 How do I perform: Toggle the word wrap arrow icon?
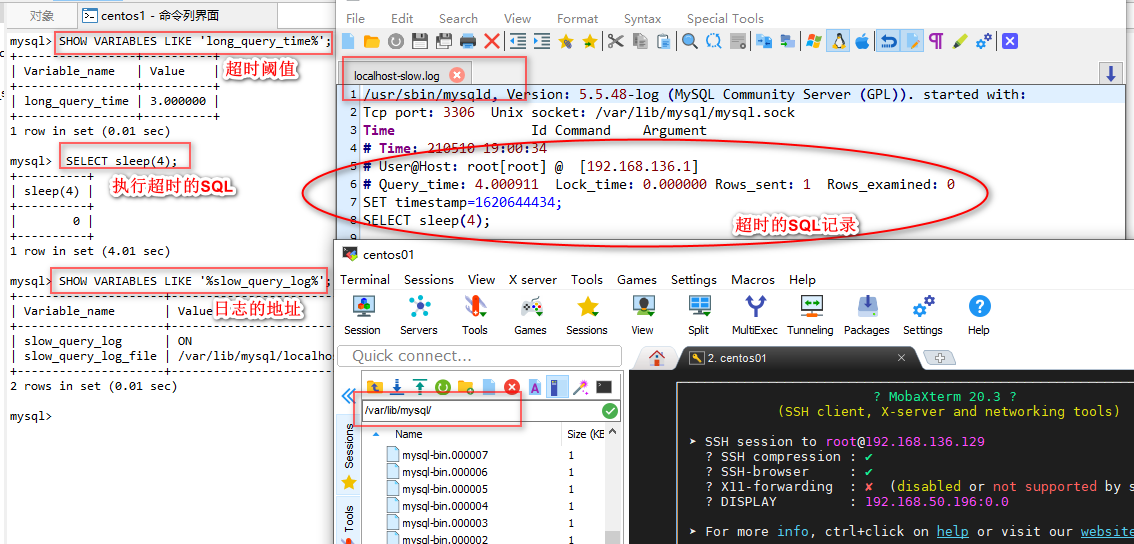(x=889, y=41)
